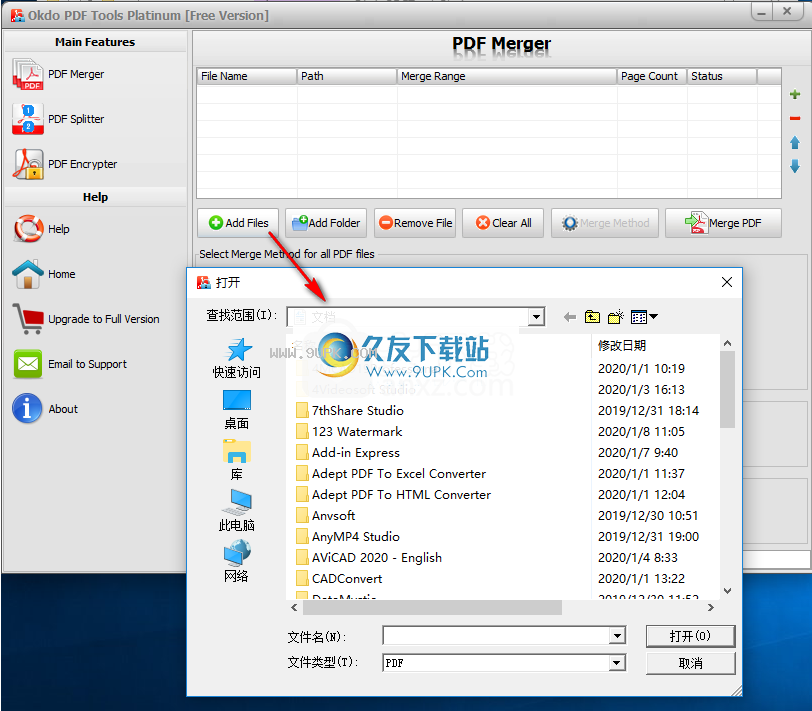Open Email to Support

coord(70,364)
